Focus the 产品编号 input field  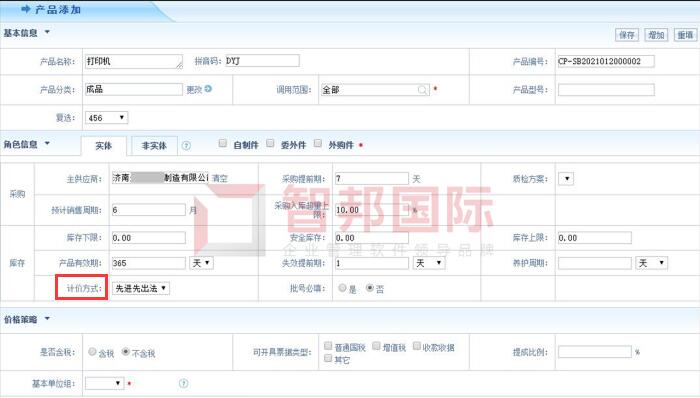tap(606, 61)
